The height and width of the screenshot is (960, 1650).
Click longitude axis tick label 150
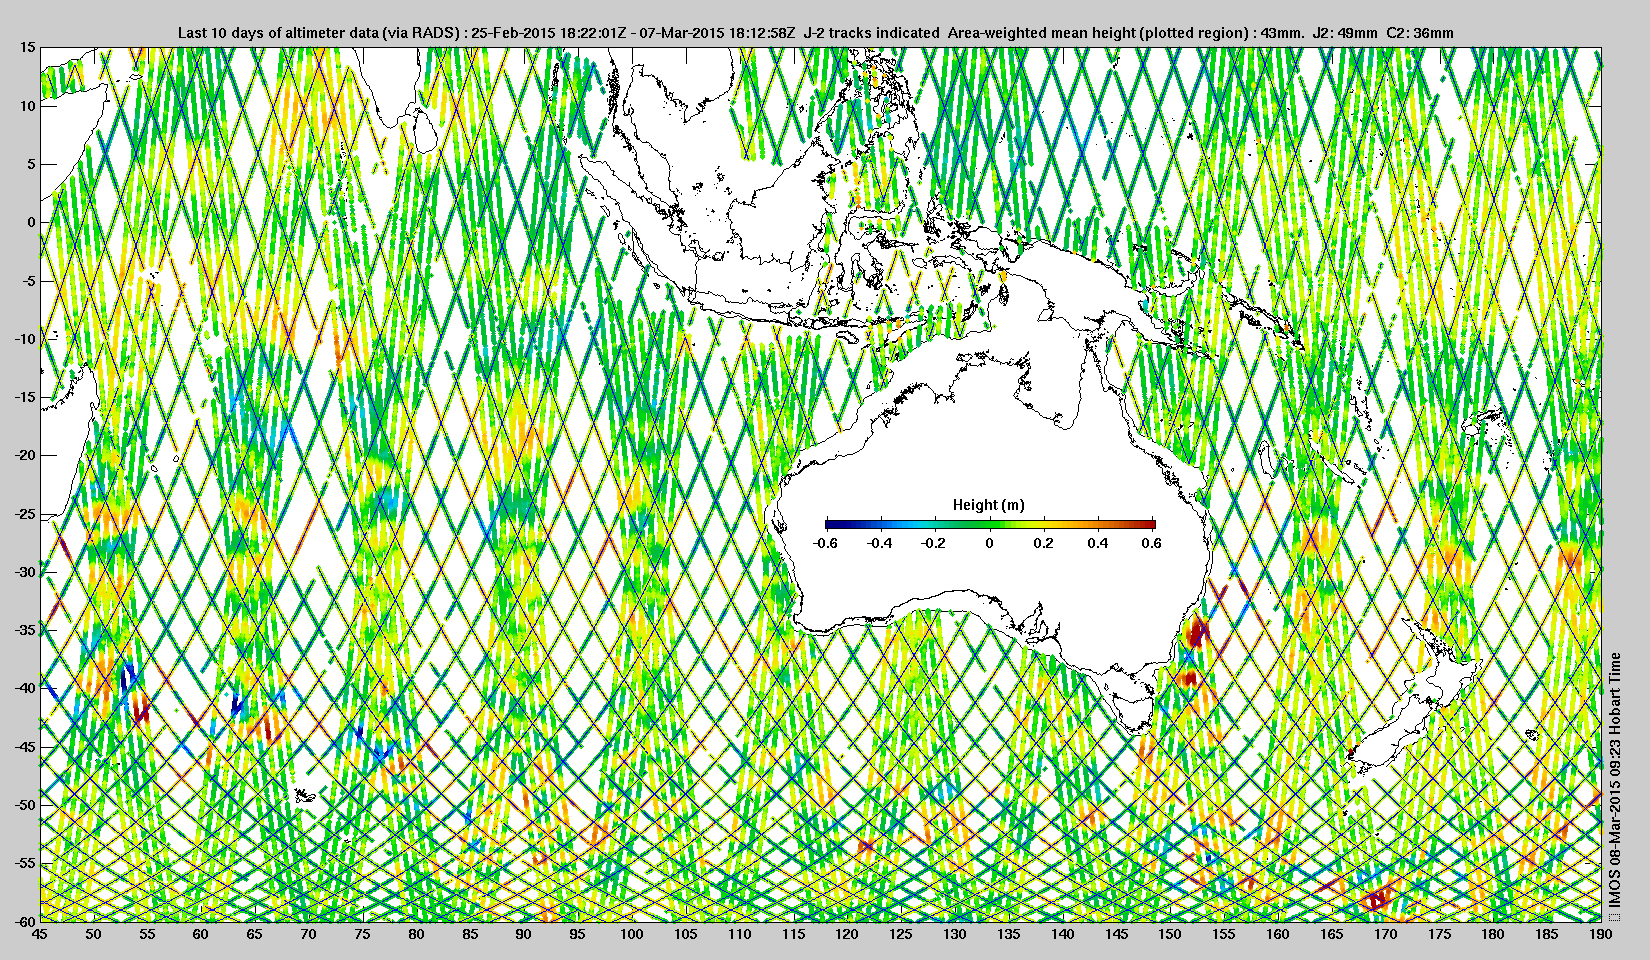[x=1170, y=934]
